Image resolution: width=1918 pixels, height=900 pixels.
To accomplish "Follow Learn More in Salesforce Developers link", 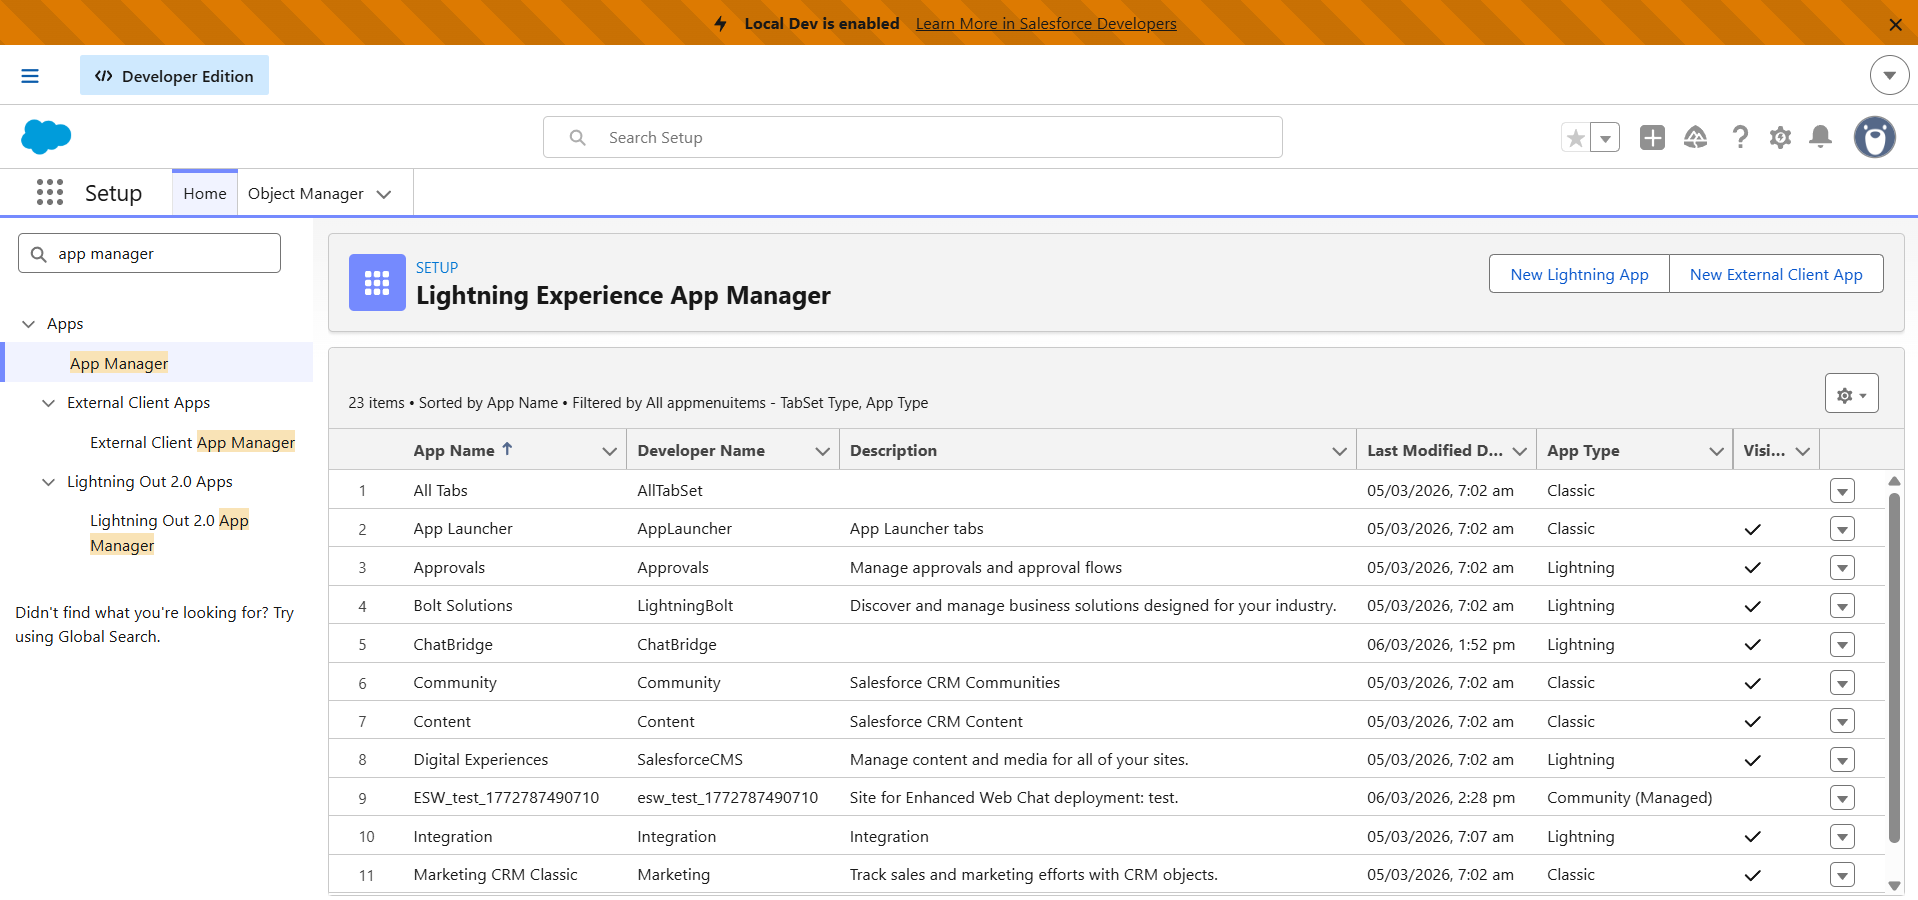I will pos(1046,23).
